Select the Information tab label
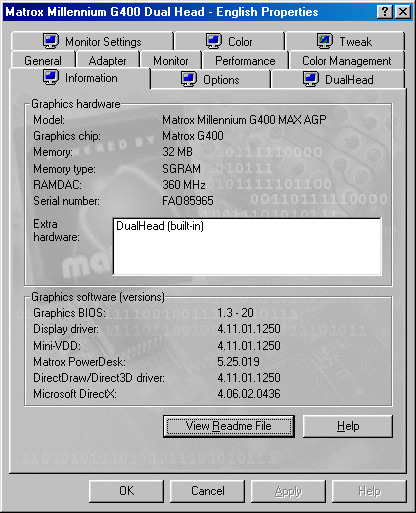The width and height of the screenshot is (416, 513). (91, 78)
